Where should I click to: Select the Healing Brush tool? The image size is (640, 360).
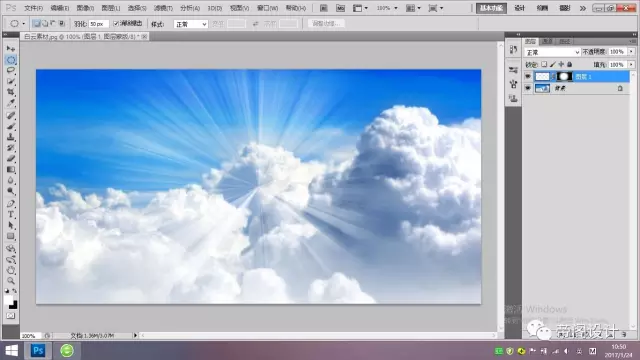click(x=11, y=116)
